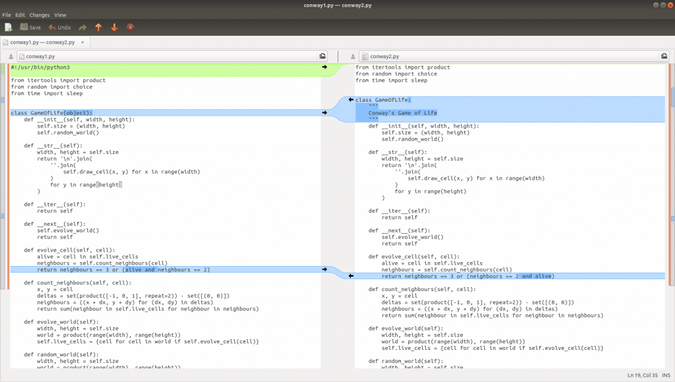The width and height of the screenshot is (675, 382).
Task: Open the Edit menu
Action: coord(20,15)
